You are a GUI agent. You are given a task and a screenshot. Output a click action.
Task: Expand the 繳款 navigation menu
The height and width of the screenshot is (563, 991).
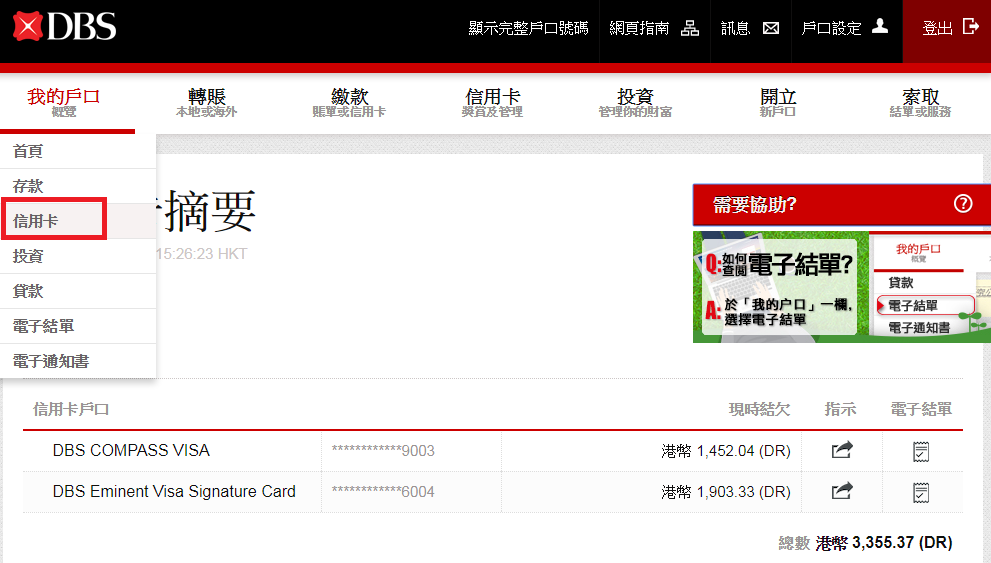(349, 102)
